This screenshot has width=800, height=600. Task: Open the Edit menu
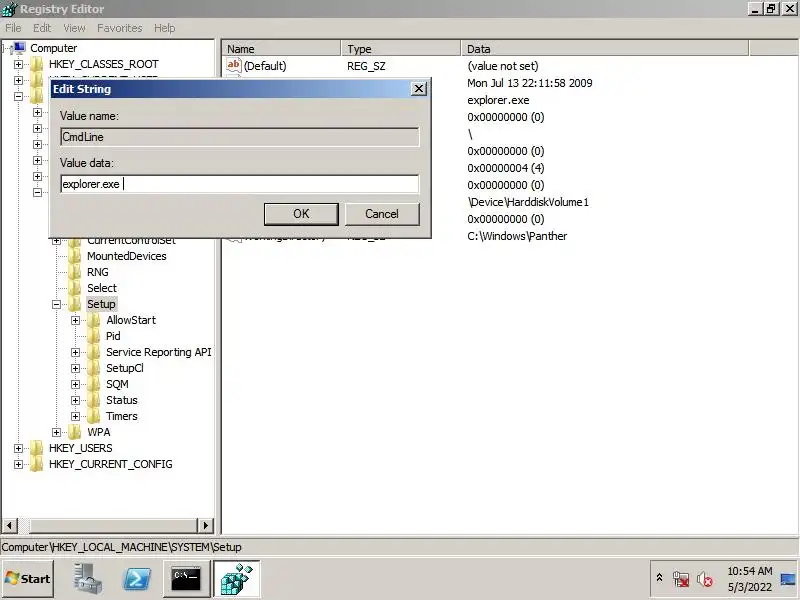[42, 28]
